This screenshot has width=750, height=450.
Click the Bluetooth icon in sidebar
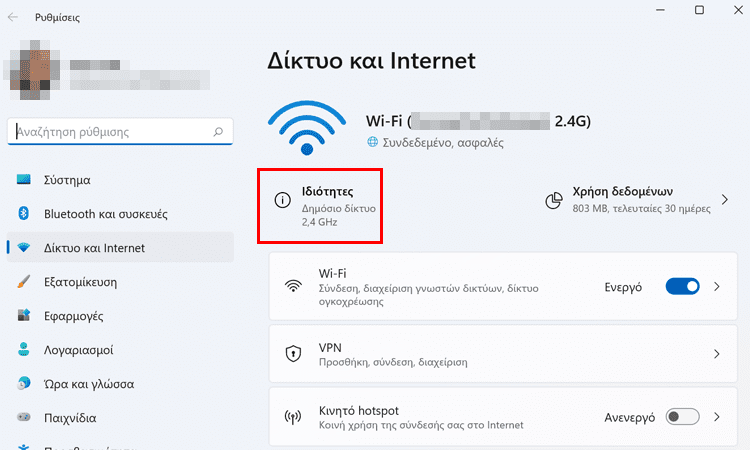(23, 213)
